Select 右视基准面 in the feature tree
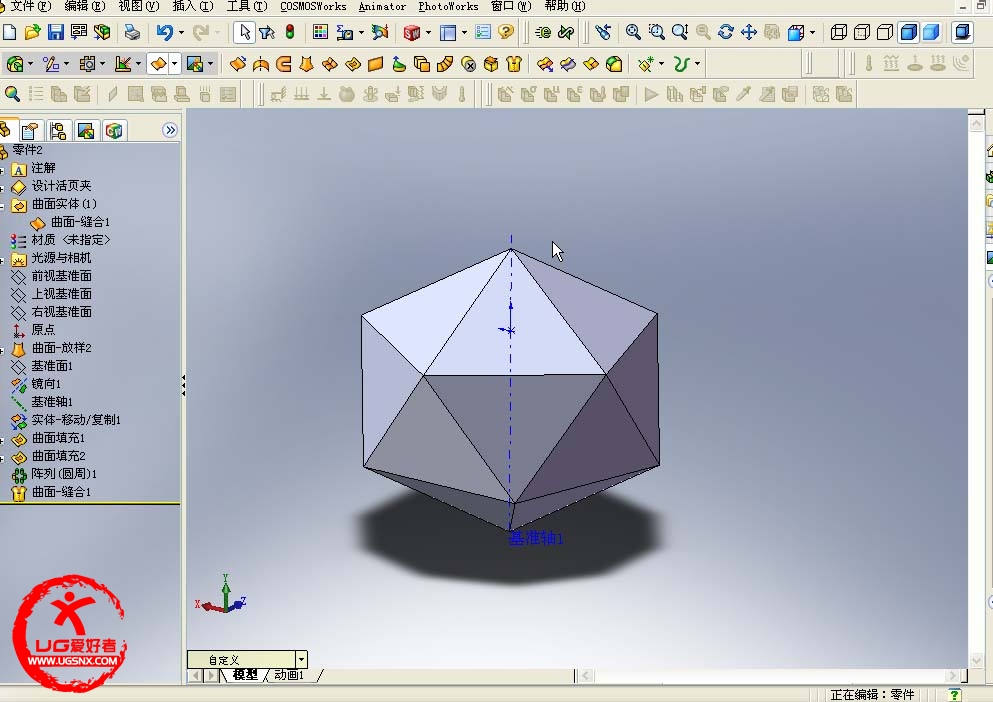 pos(61,312)
